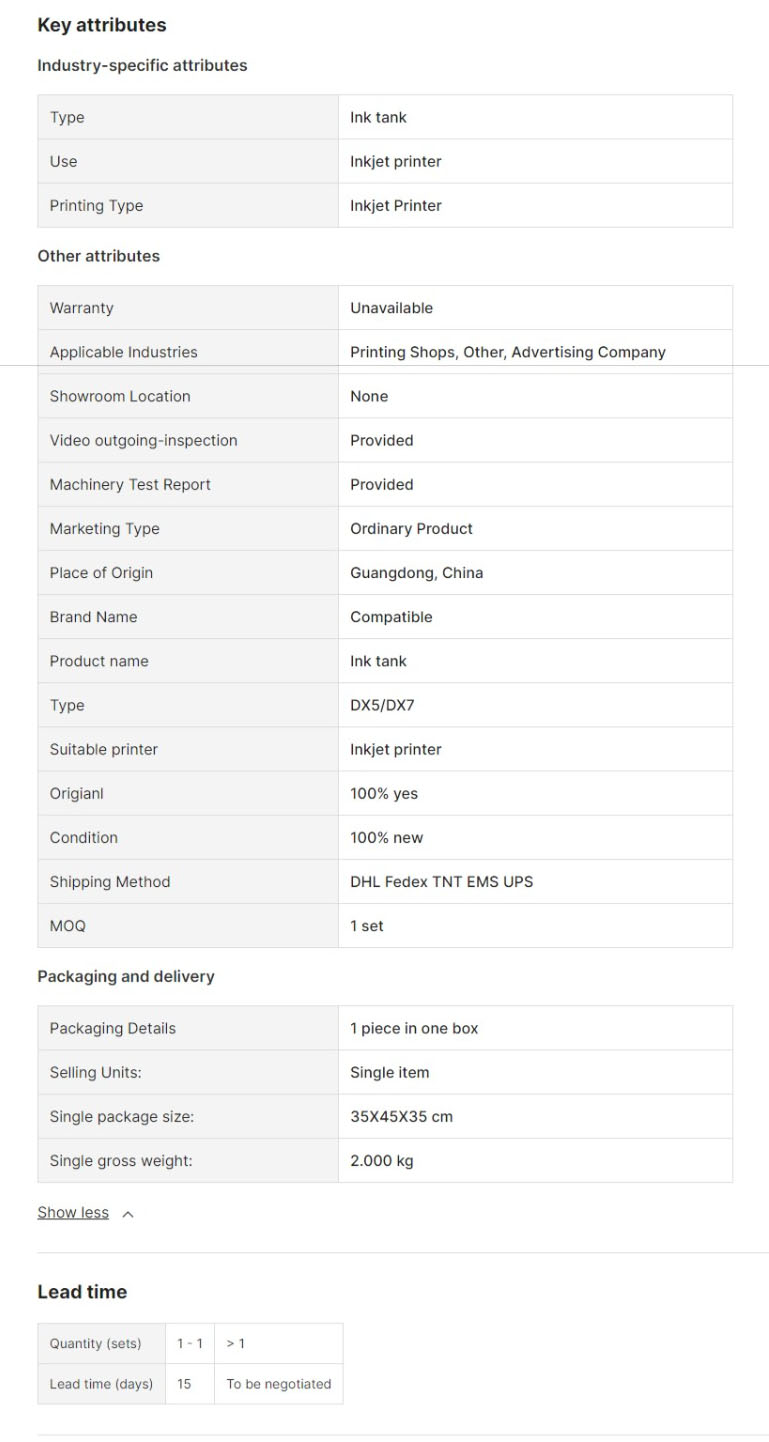The image size is (769, 1442).
Task: Select the "Quantity (sets)" table header
Action: tap(95, 1344)
